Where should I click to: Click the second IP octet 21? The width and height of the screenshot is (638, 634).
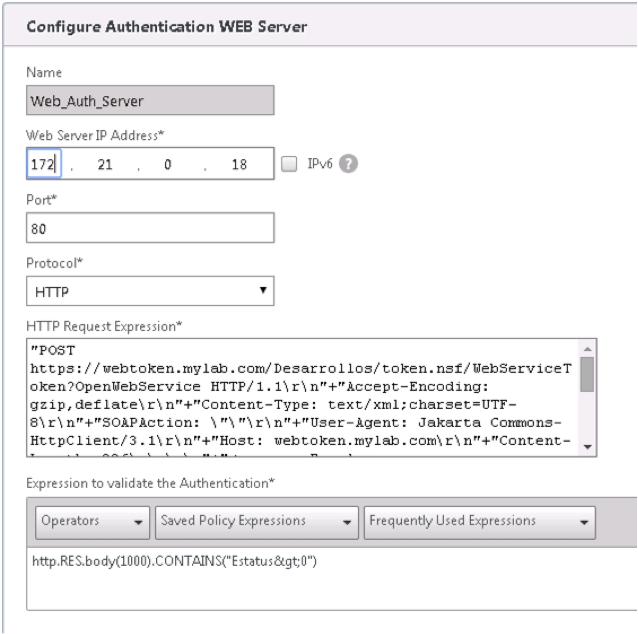[x=104, y=164]
